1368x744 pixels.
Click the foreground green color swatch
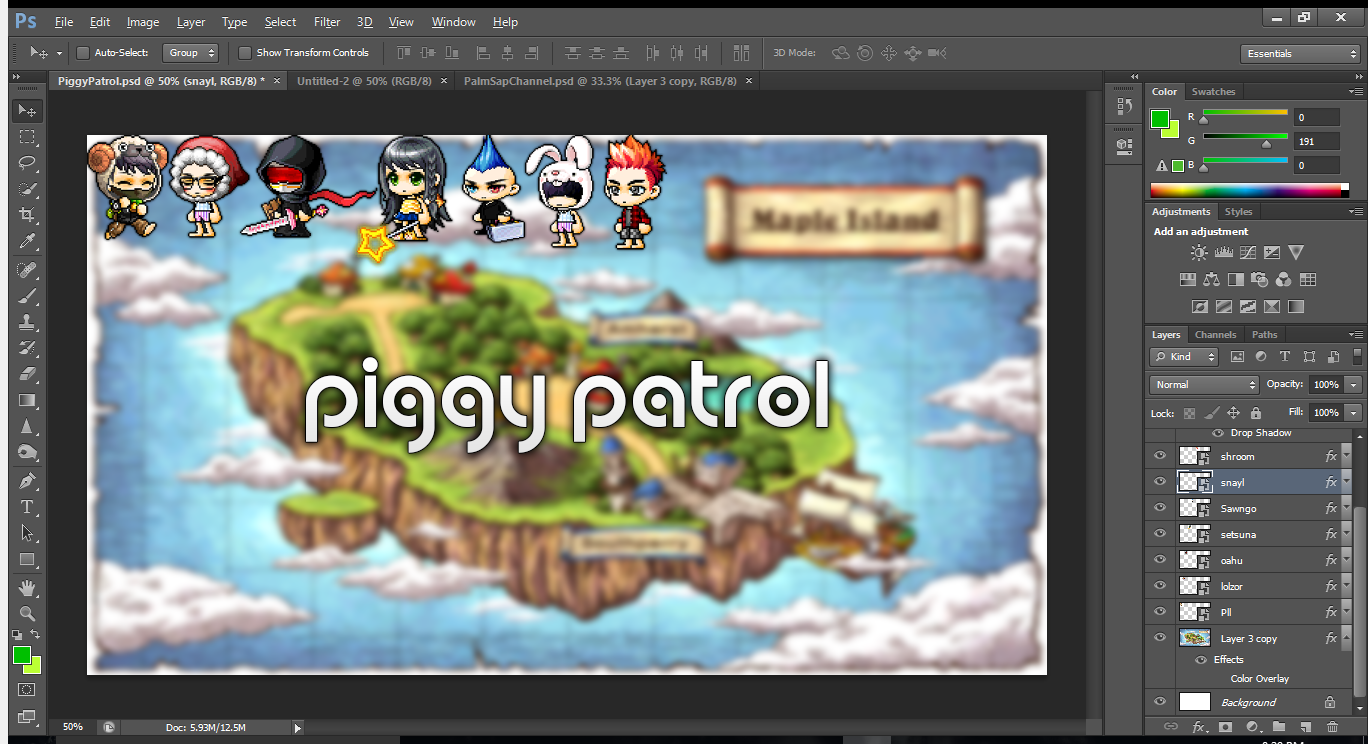pos(21,655)
